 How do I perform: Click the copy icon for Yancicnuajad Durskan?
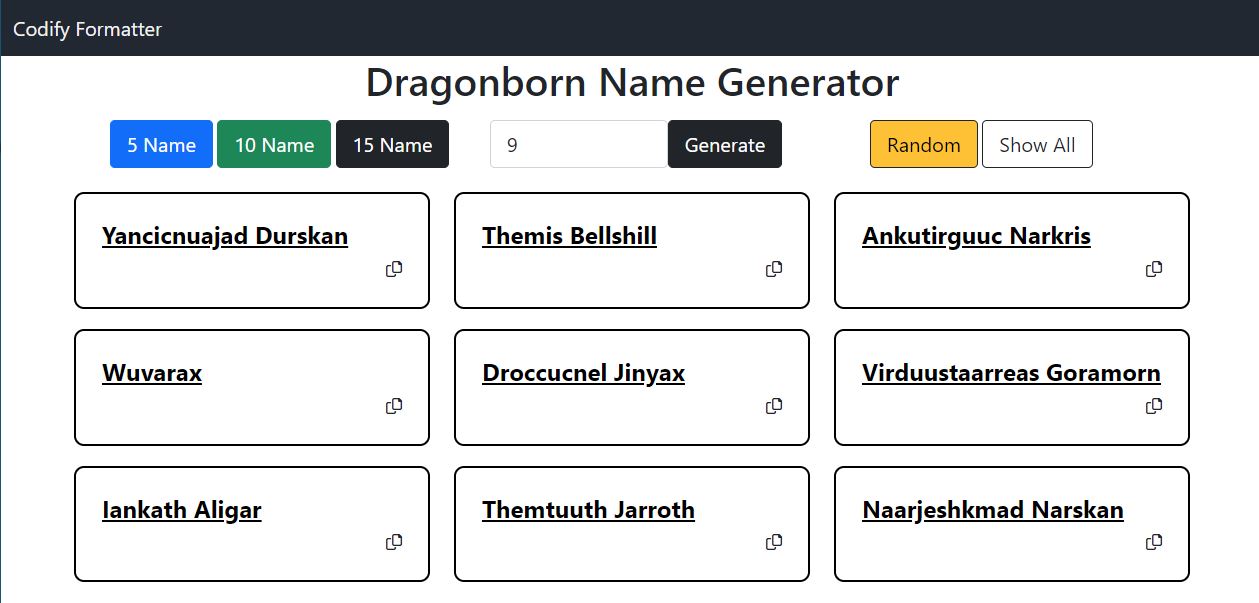[x=394, y=269]
